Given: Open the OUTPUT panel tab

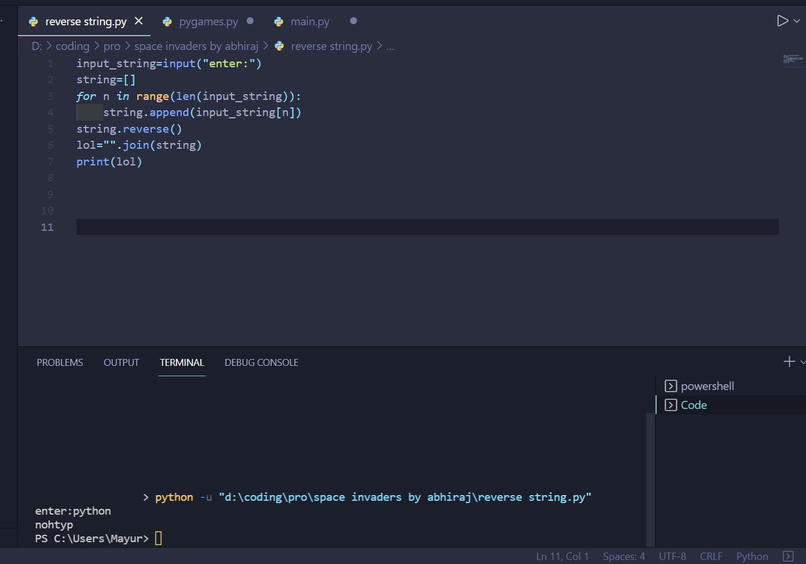Looking at the screenshot, I should click(121, 362).
